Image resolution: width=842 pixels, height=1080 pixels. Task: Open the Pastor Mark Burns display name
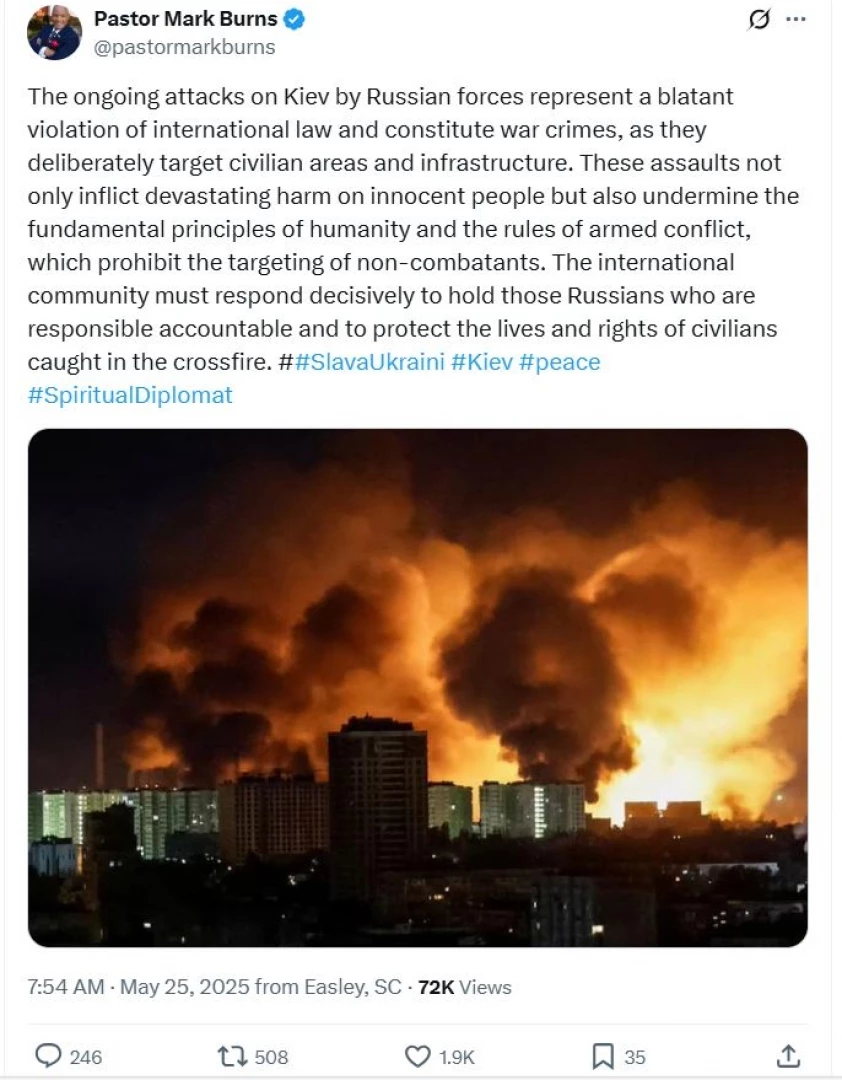click(185, 19)
